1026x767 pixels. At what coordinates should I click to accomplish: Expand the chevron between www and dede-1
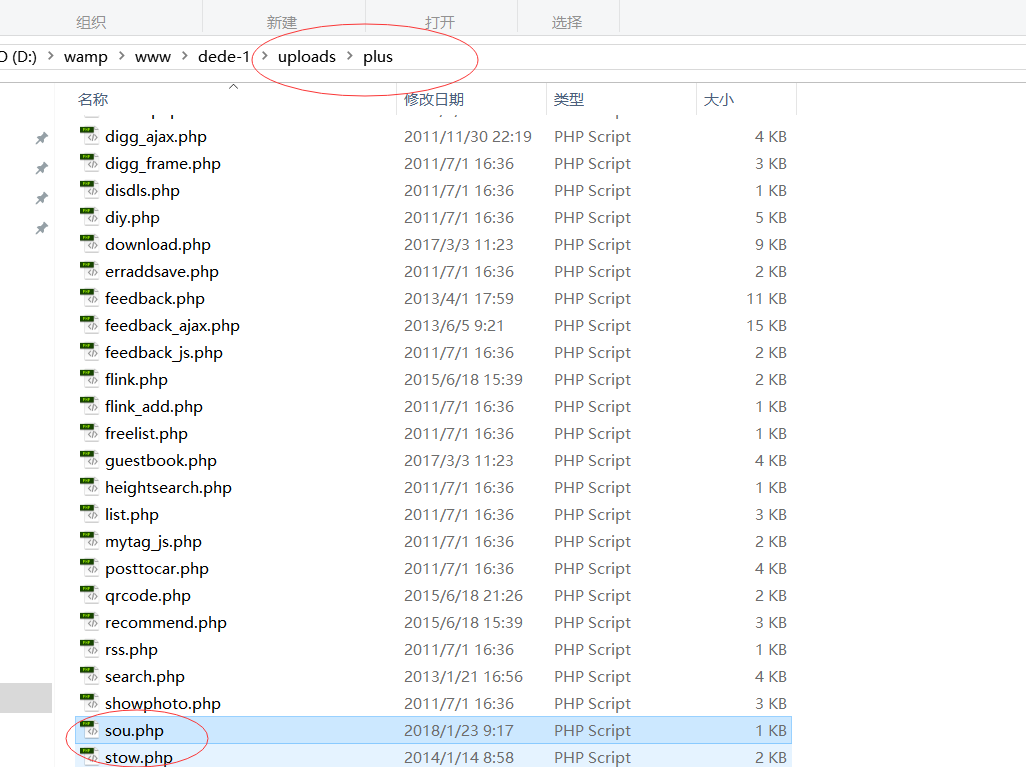tap(185, 57)
